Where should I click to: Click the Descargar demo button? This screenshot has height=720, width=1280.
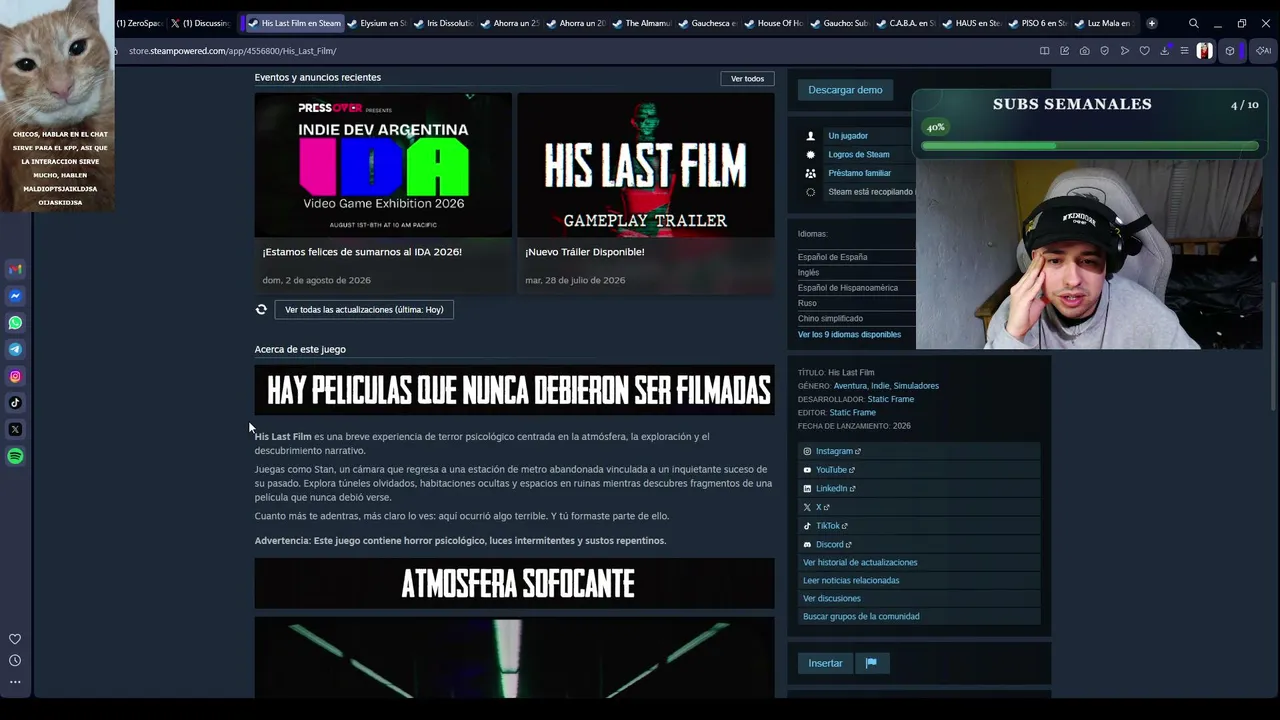pos(845,90)
